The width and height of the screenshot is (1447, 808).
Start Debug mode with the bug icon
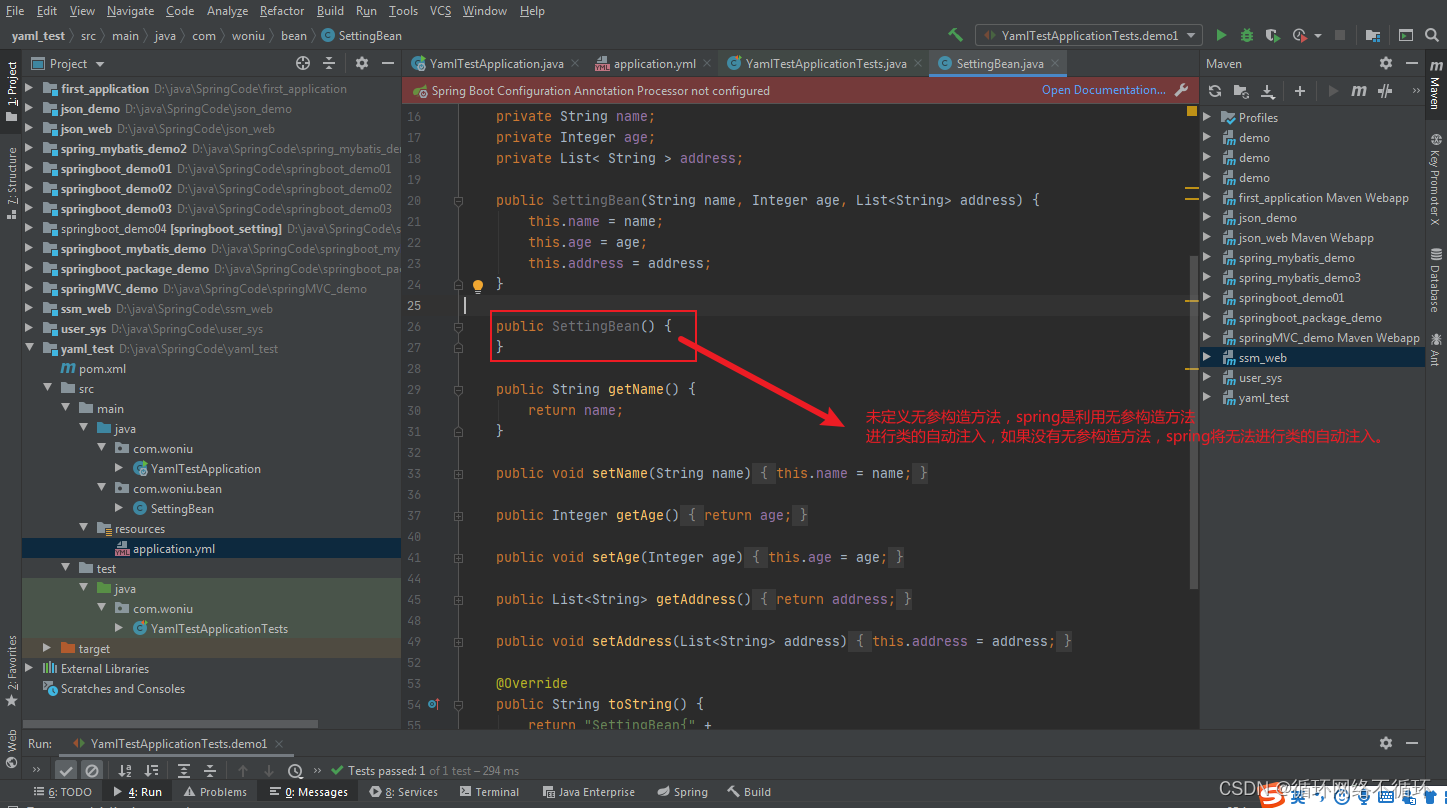click(1246, 34)
